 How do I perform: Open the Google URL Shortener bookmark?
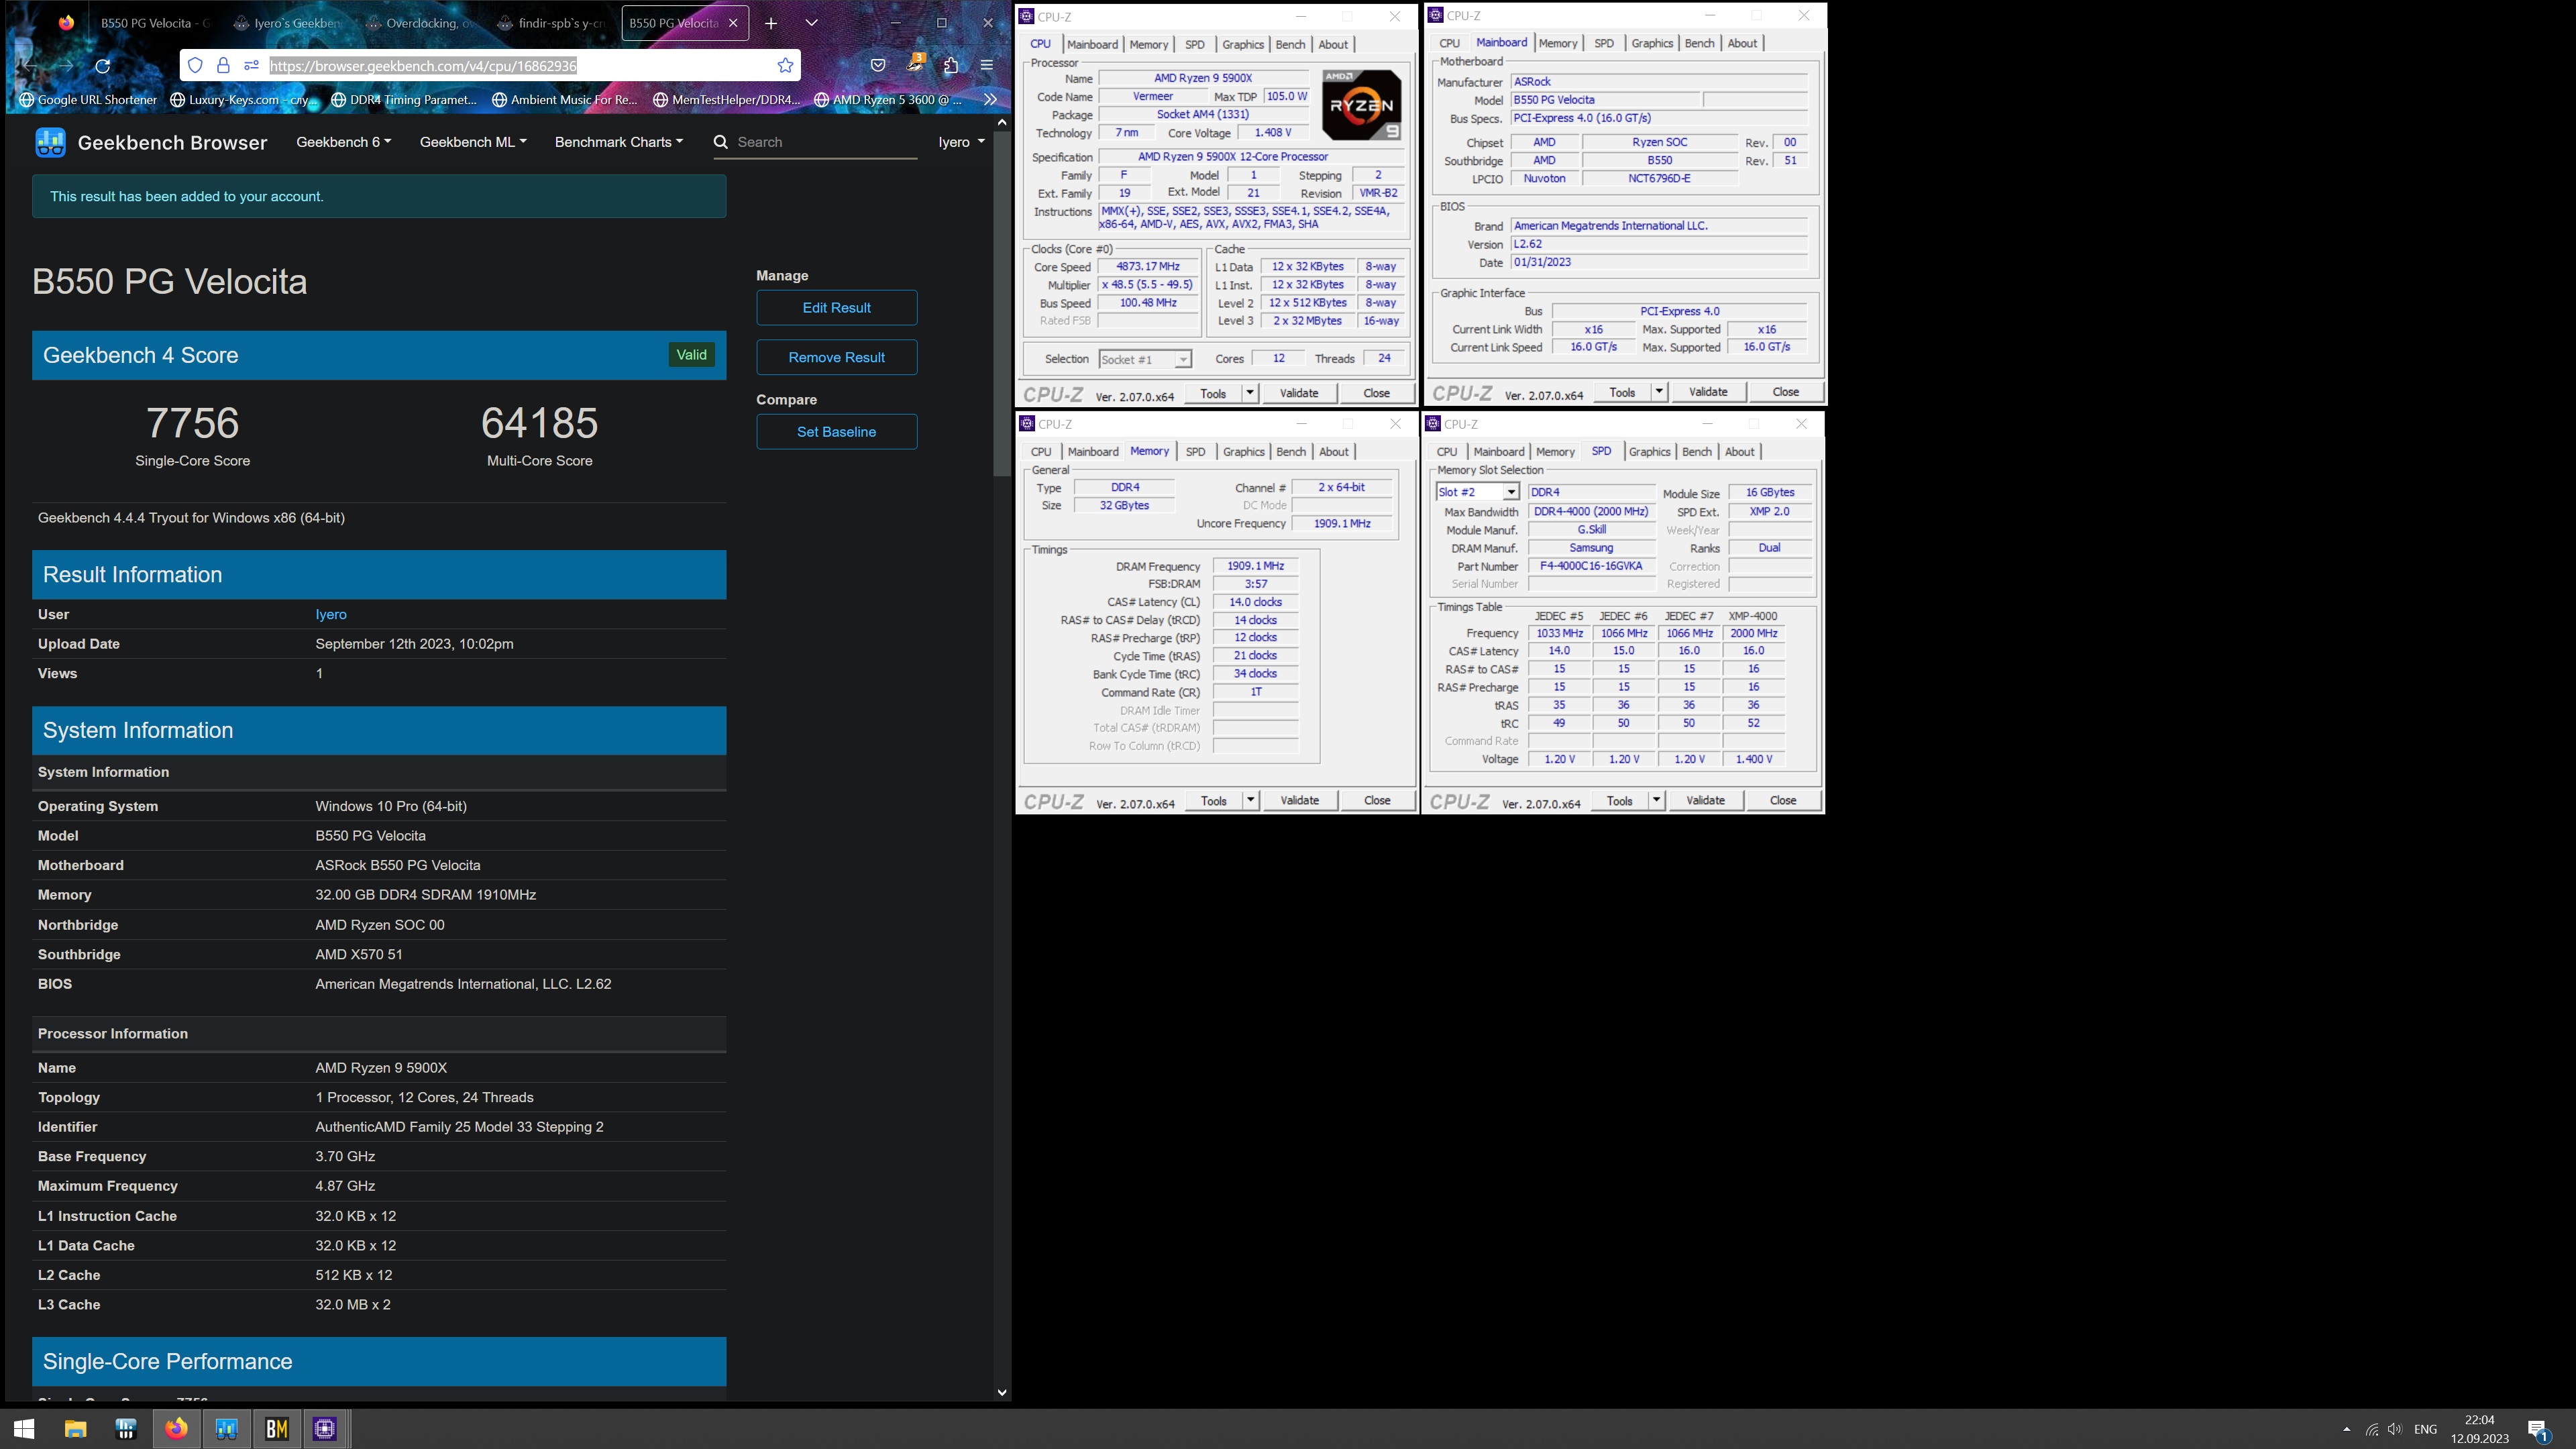(x=88, y=99)
